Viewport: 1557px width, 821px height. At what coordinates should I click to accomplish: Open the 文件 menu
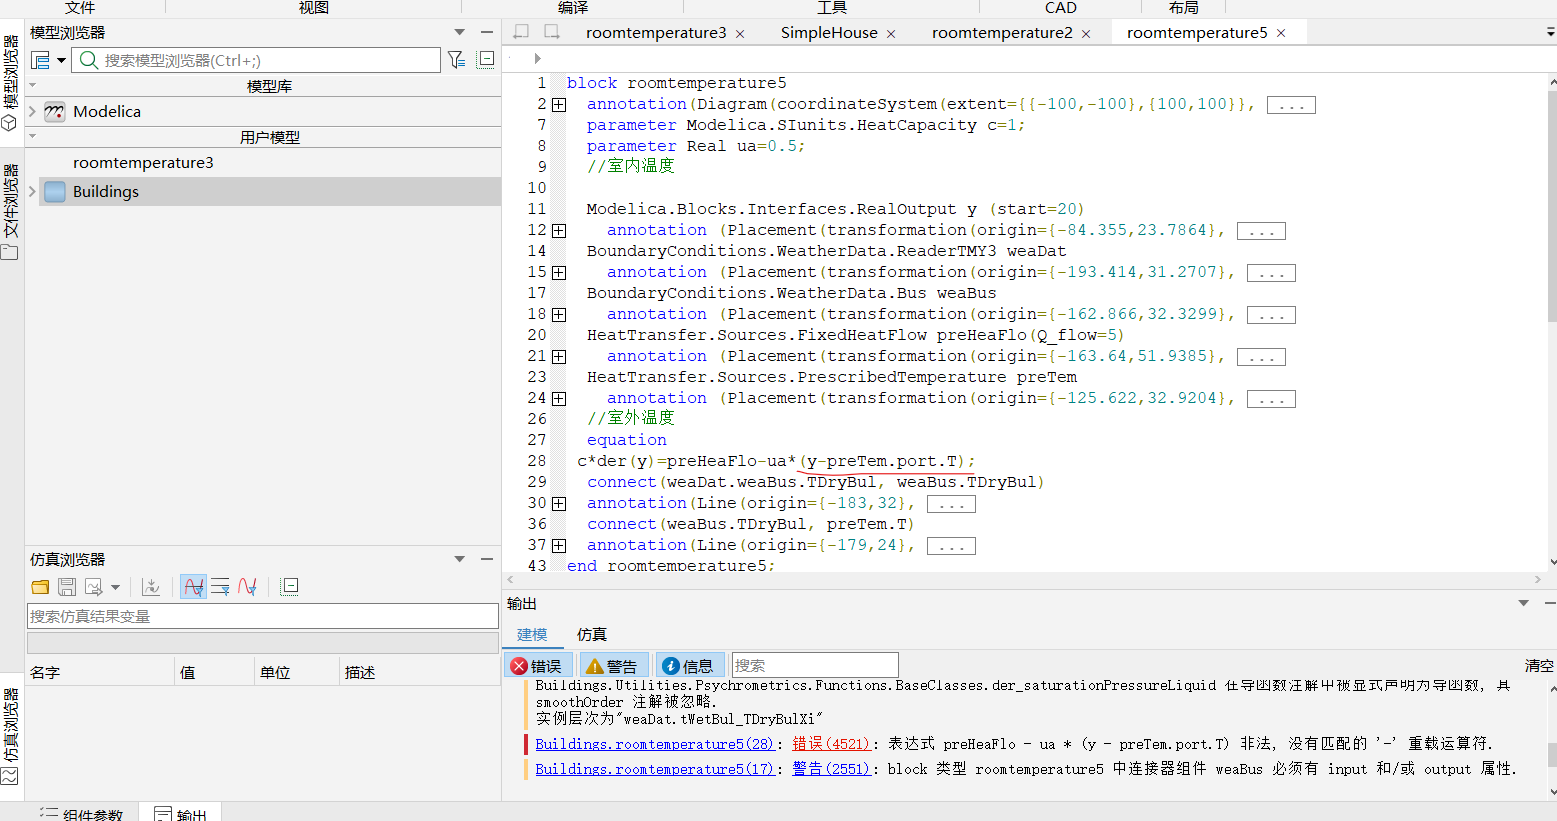pyautogui.click(x=80, y=7)
